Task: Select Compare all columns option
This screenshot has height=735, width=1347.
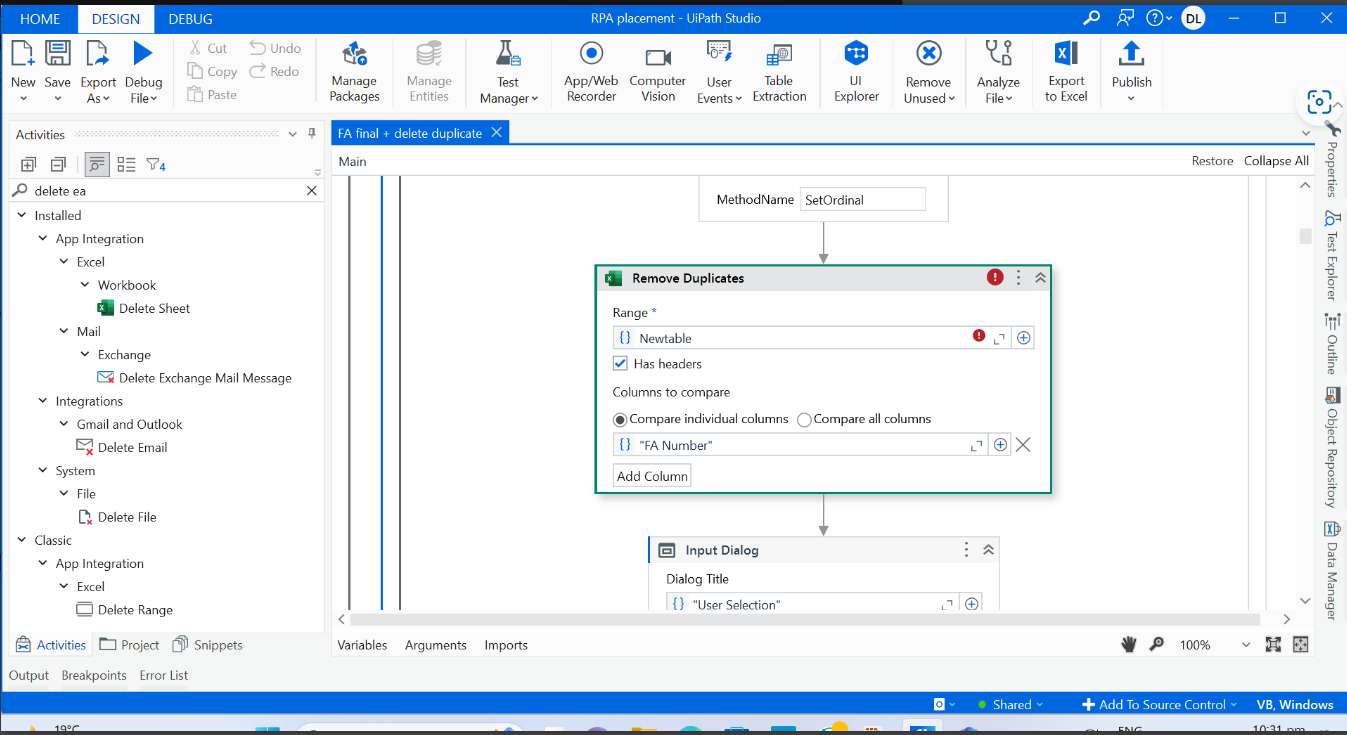Action: (804, 419)
